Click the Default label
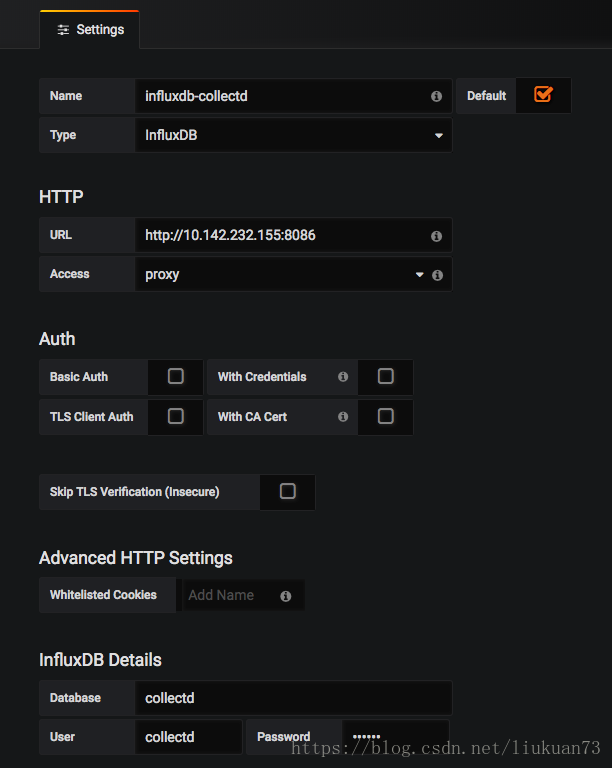Viewport: 612px width, 768px height. coord(486,96)
